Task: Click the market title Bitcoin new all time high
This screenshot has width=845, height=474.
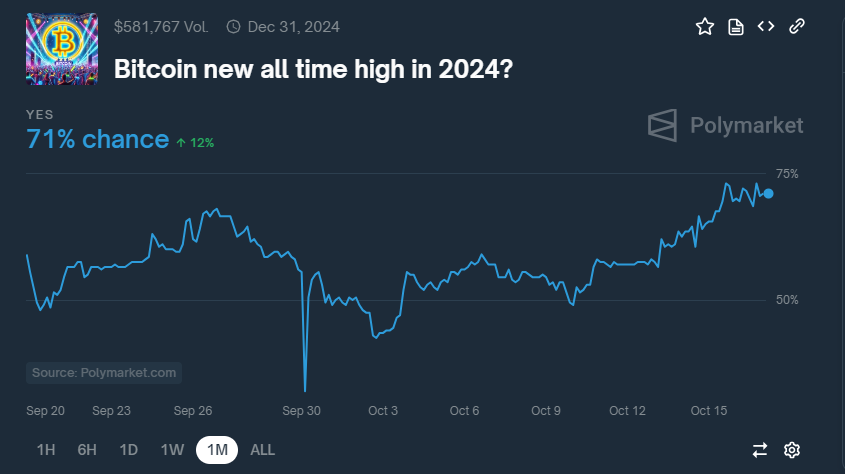Action: [x=313, y=69]
